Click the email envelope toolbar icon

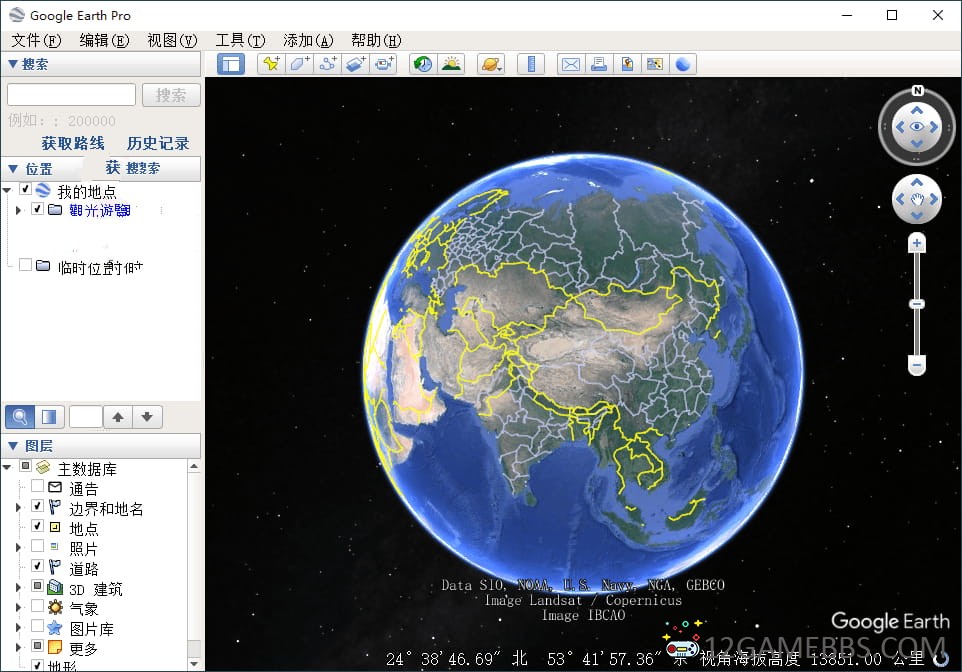[571, 64]
